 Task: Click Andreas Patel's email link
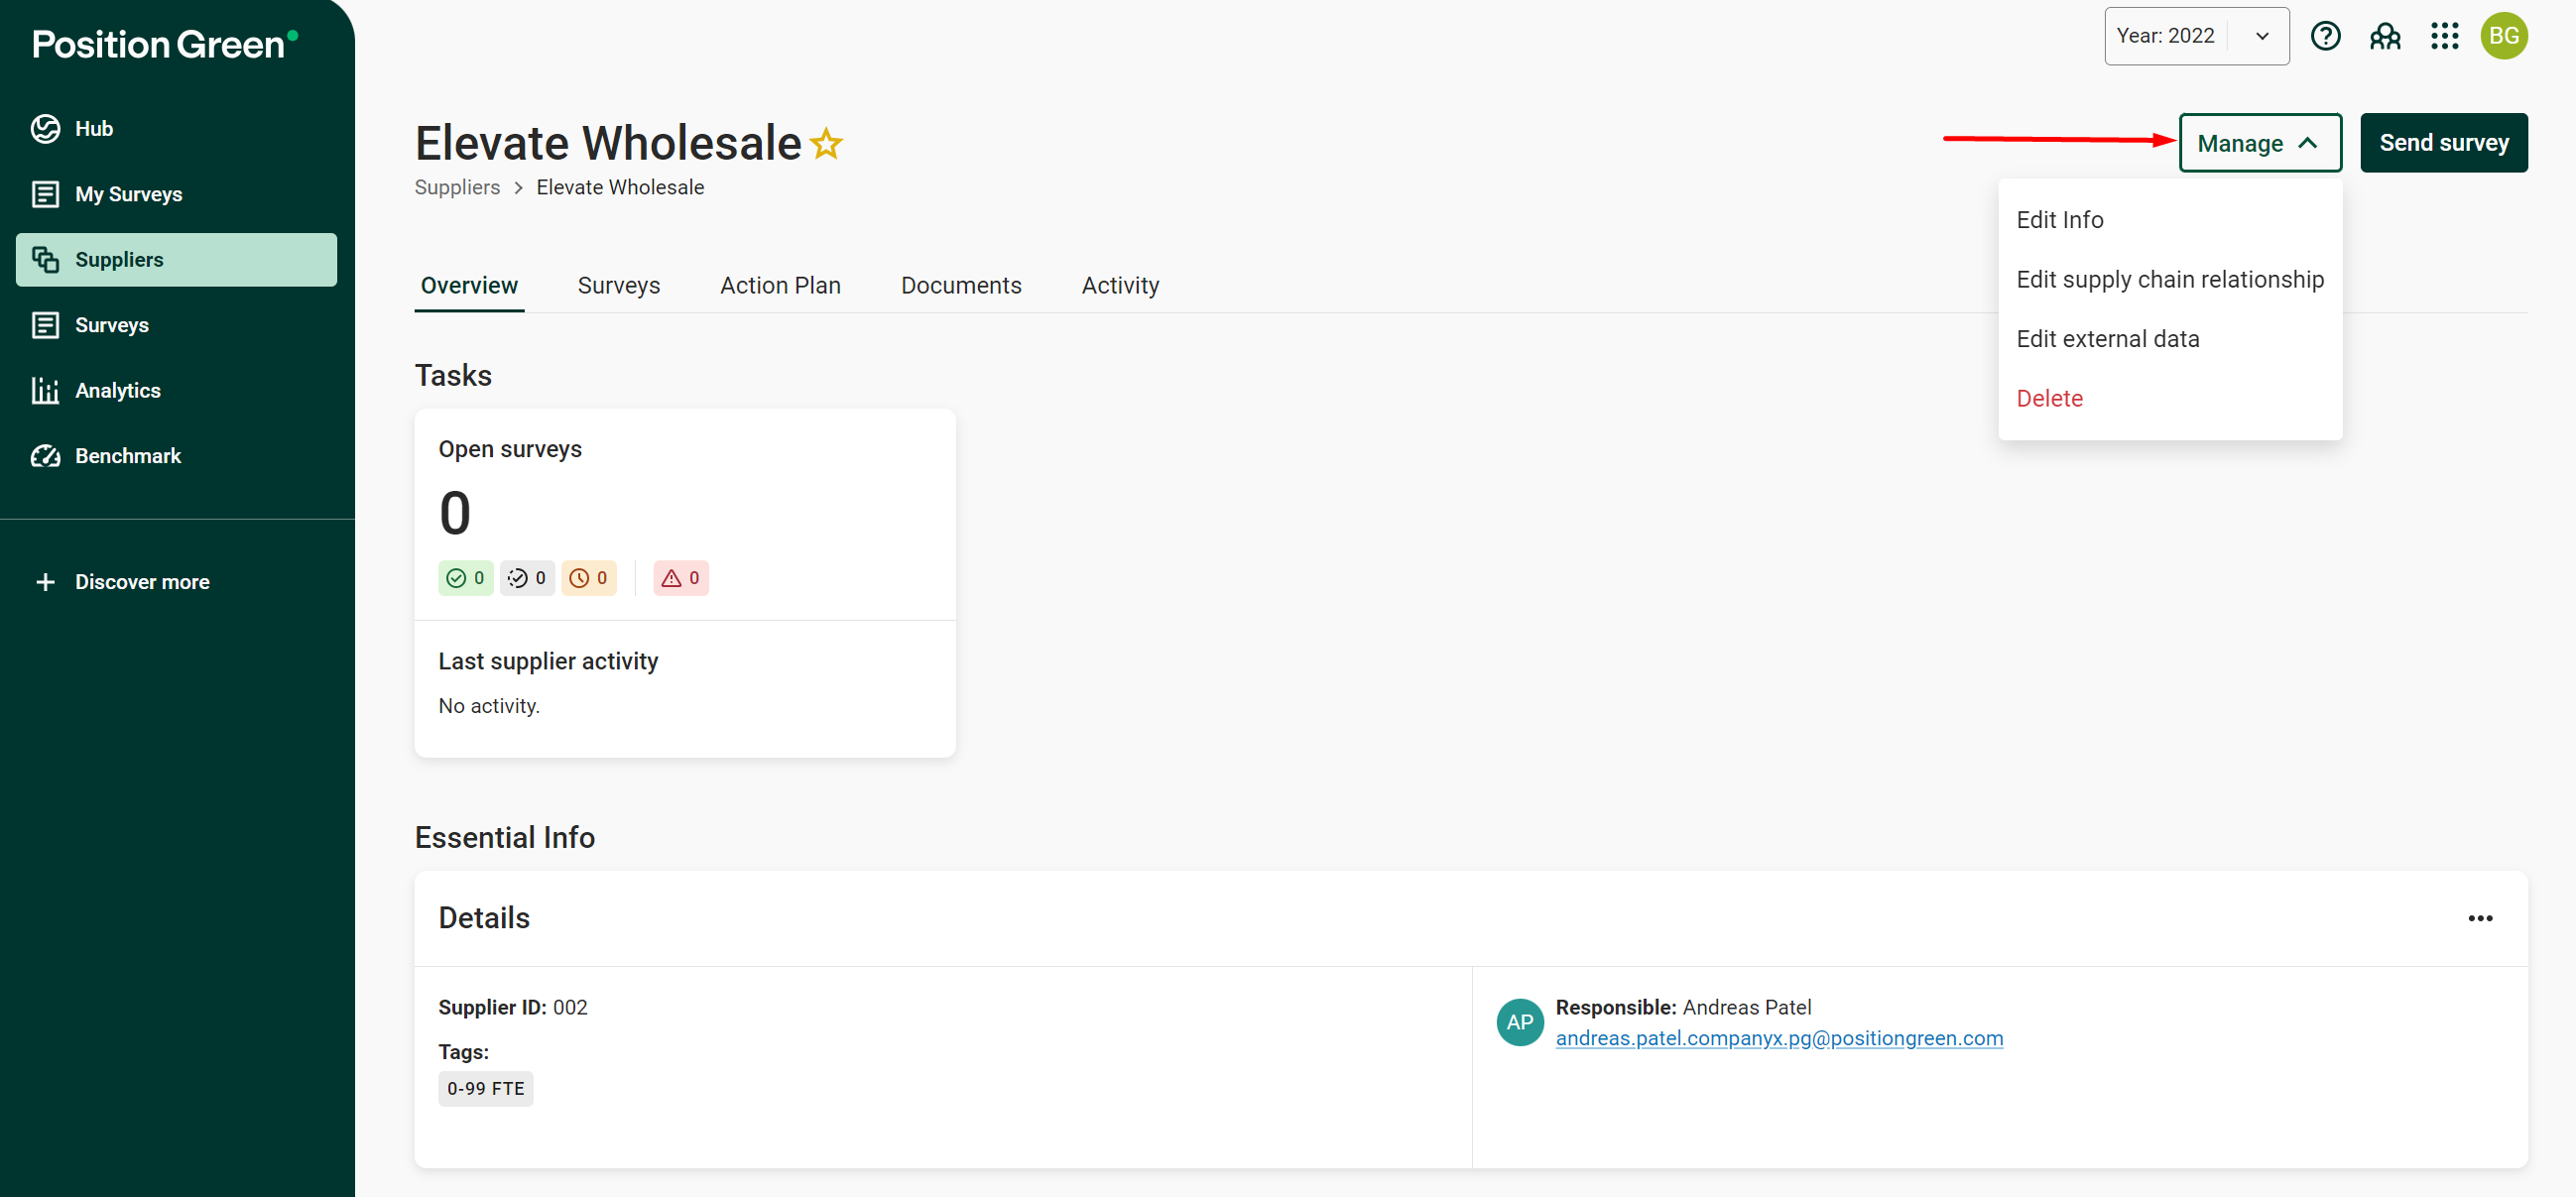[1779, 1039]
